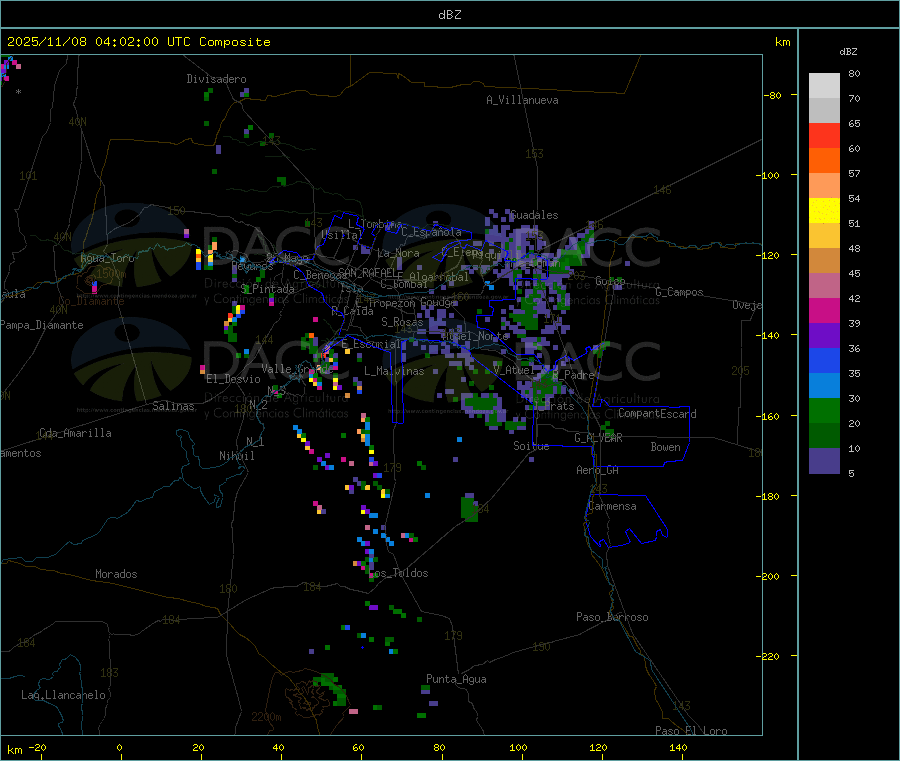This screenshot has width=900, height=761.
Task: Click the timestamp 2025/11/08 04:02:00 UTC Composite
Action: click(139, 42)
